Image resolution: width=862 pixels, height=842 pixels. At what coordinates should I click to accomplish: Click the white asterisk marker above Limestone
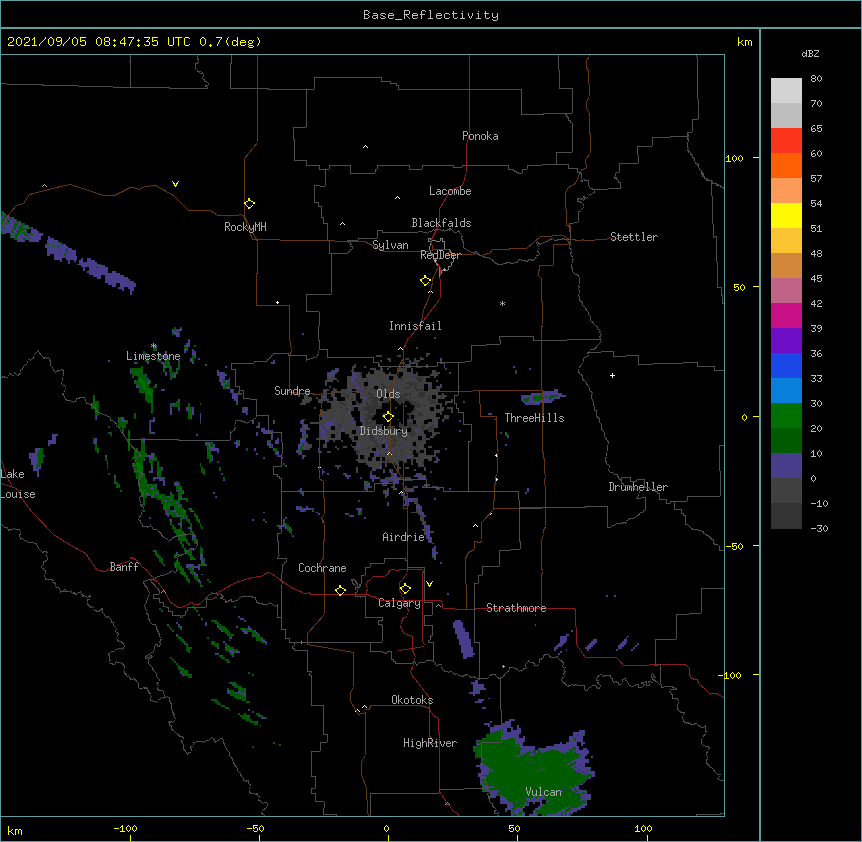pos(153,346)
